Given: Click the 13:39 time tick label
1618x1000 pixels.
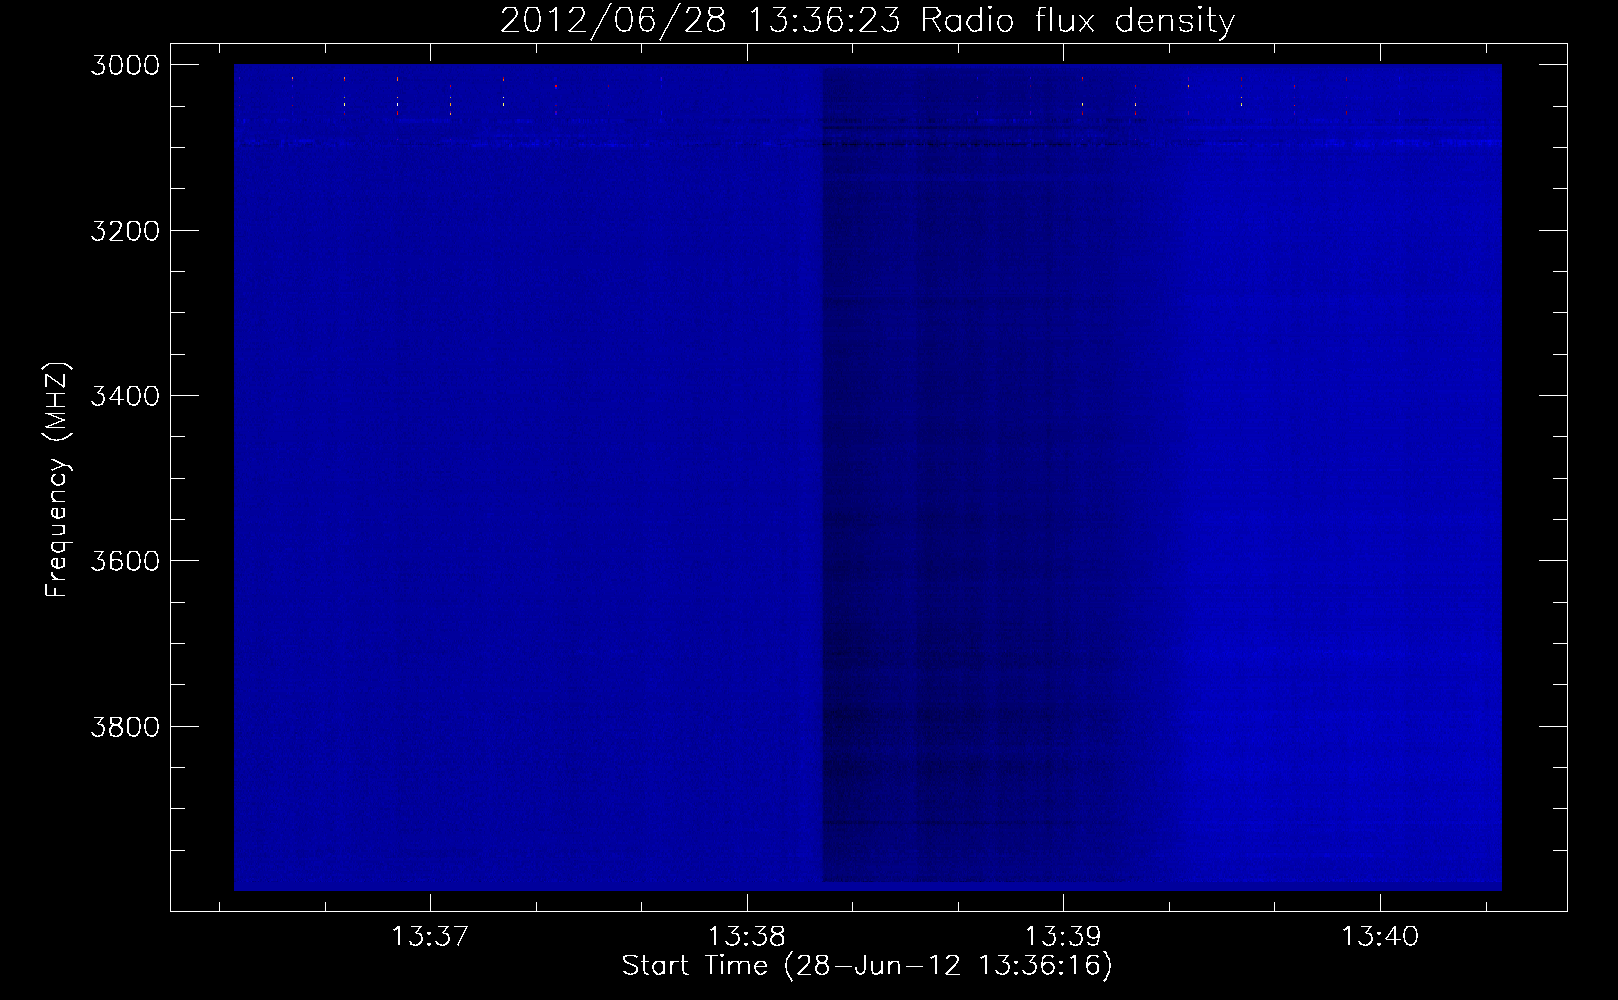Looking at the screenshot, I should click(x=1063, y=937).
